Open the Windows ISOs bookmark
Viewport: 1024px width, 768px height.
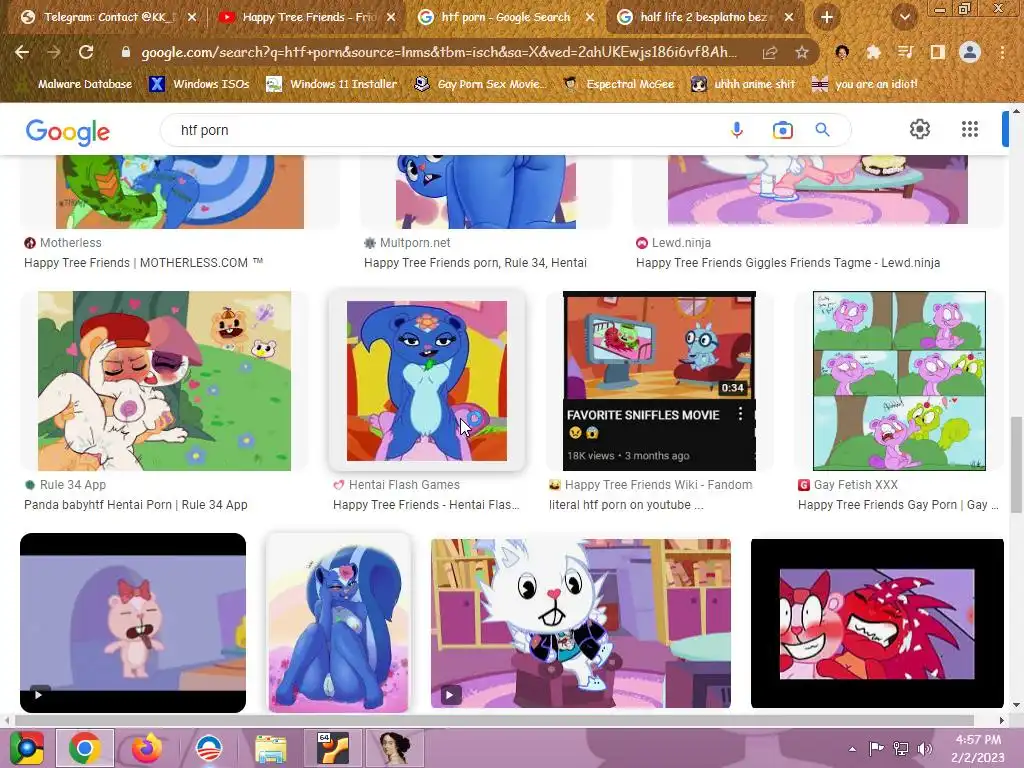[x=199, y=84]
